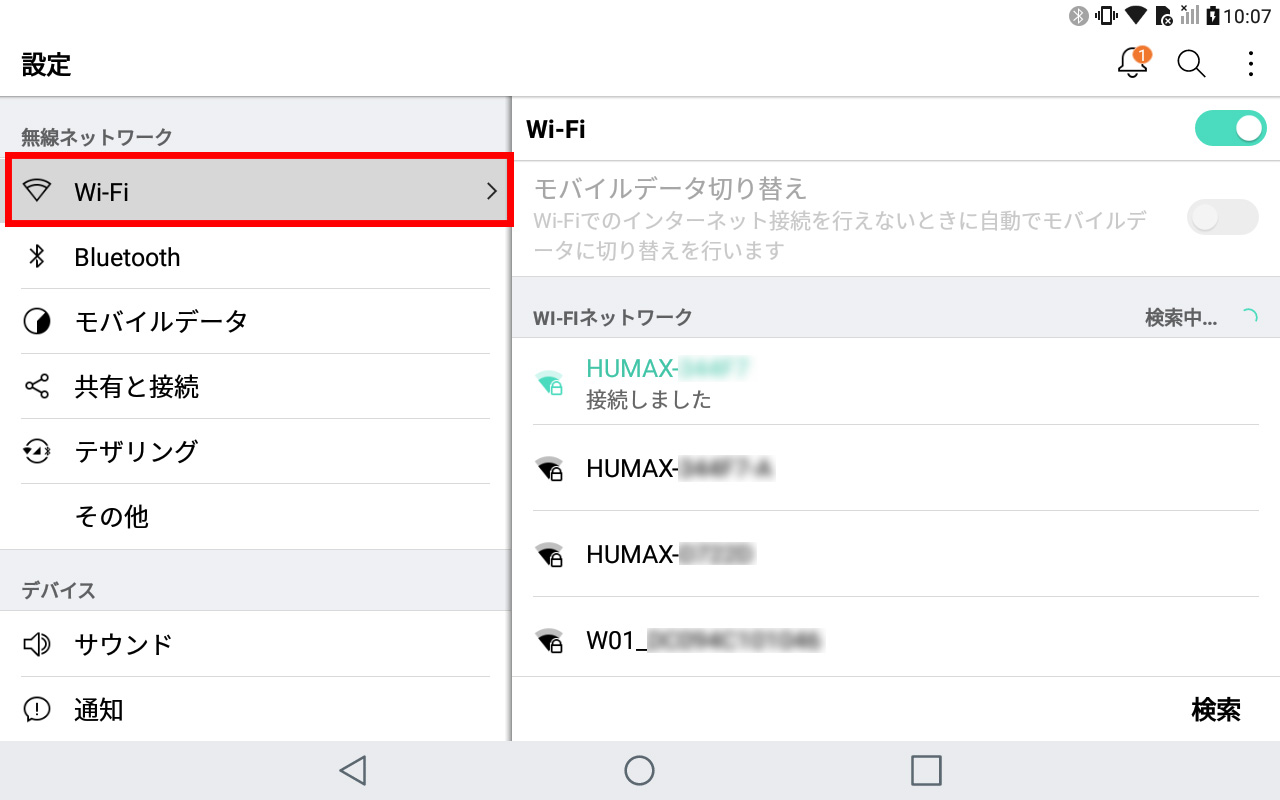The width and height of the screenshot is (1280, 800).
Task: Open the その他 settings entry
Action: 255,517
